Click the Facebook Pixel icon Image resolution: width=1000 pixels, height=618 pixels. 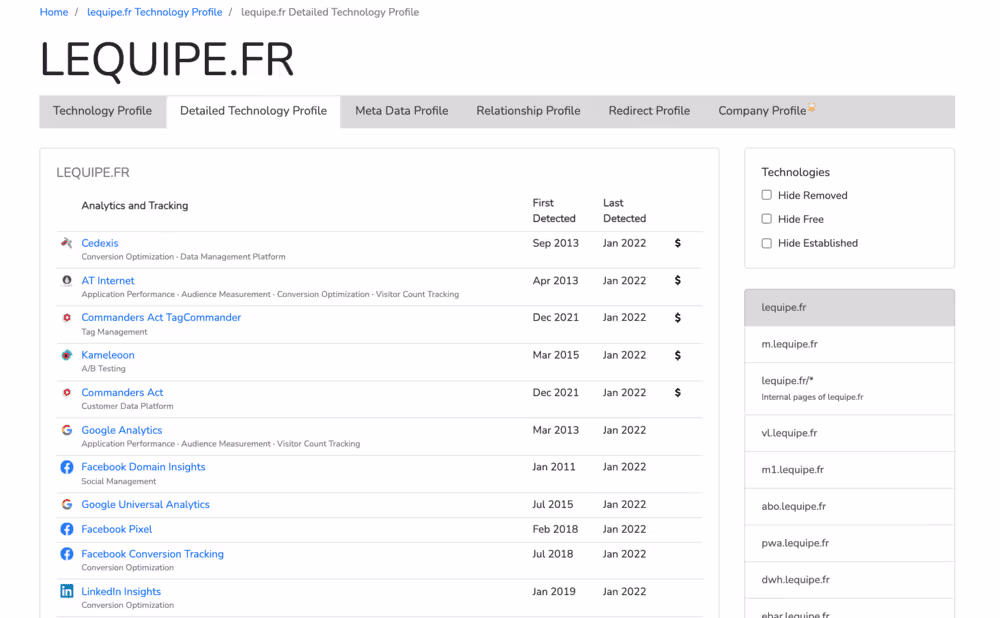[x=66, y=529]
